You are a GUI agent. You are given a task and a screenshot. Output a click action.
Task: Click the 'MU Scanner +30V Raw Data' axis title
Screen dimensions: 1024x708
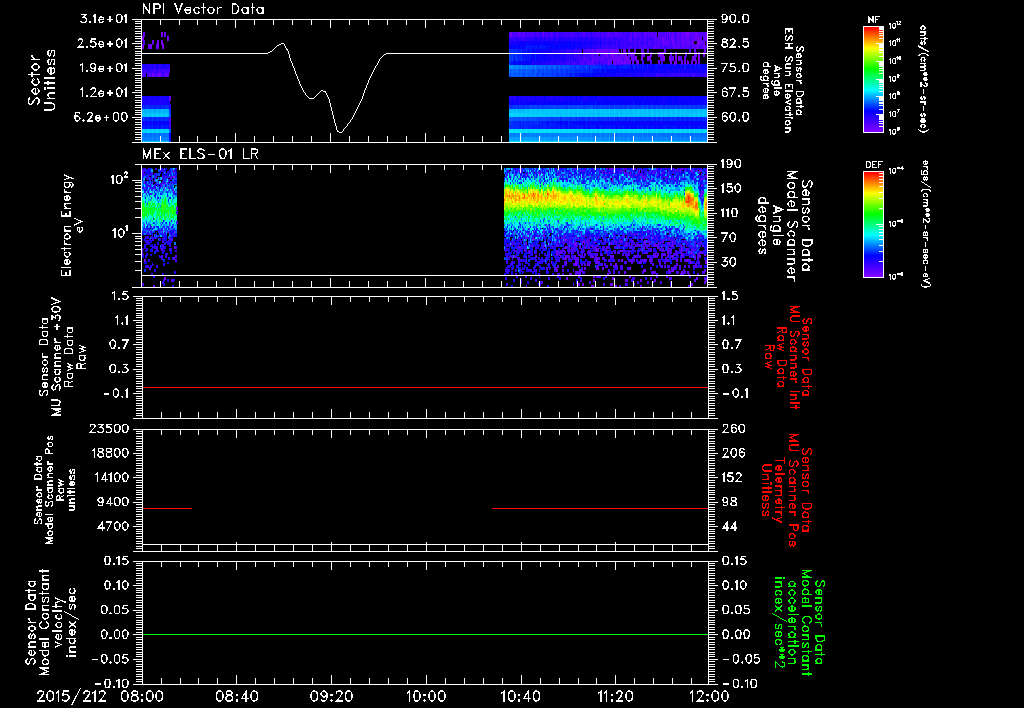[x=63, y=357]
